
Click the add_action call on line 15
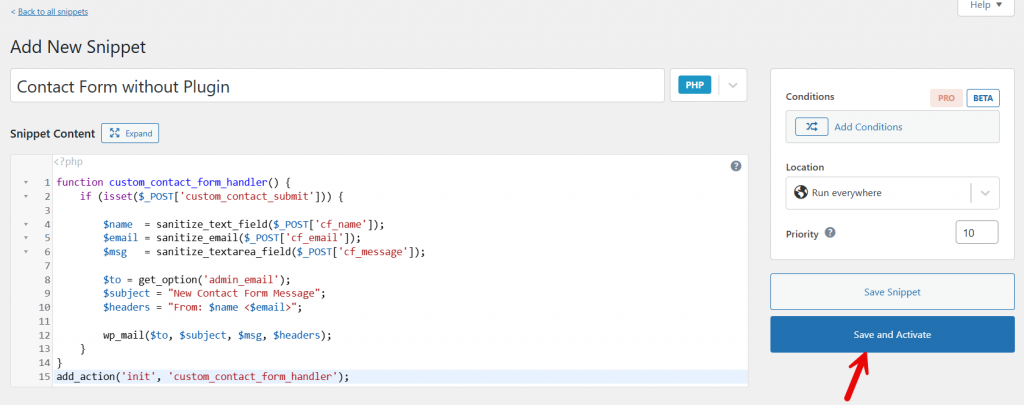coord(86,377)
